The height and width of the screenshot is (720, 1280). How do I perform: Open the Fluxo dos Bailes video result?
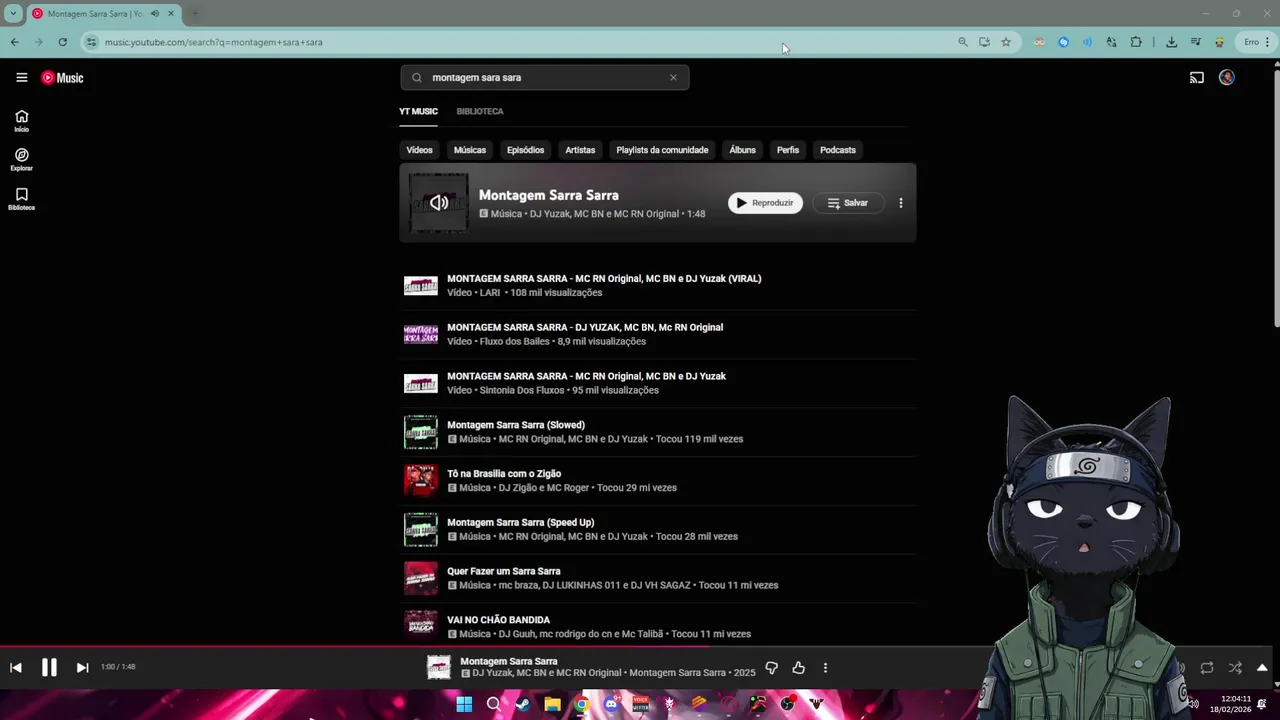[x=658, y=334]
